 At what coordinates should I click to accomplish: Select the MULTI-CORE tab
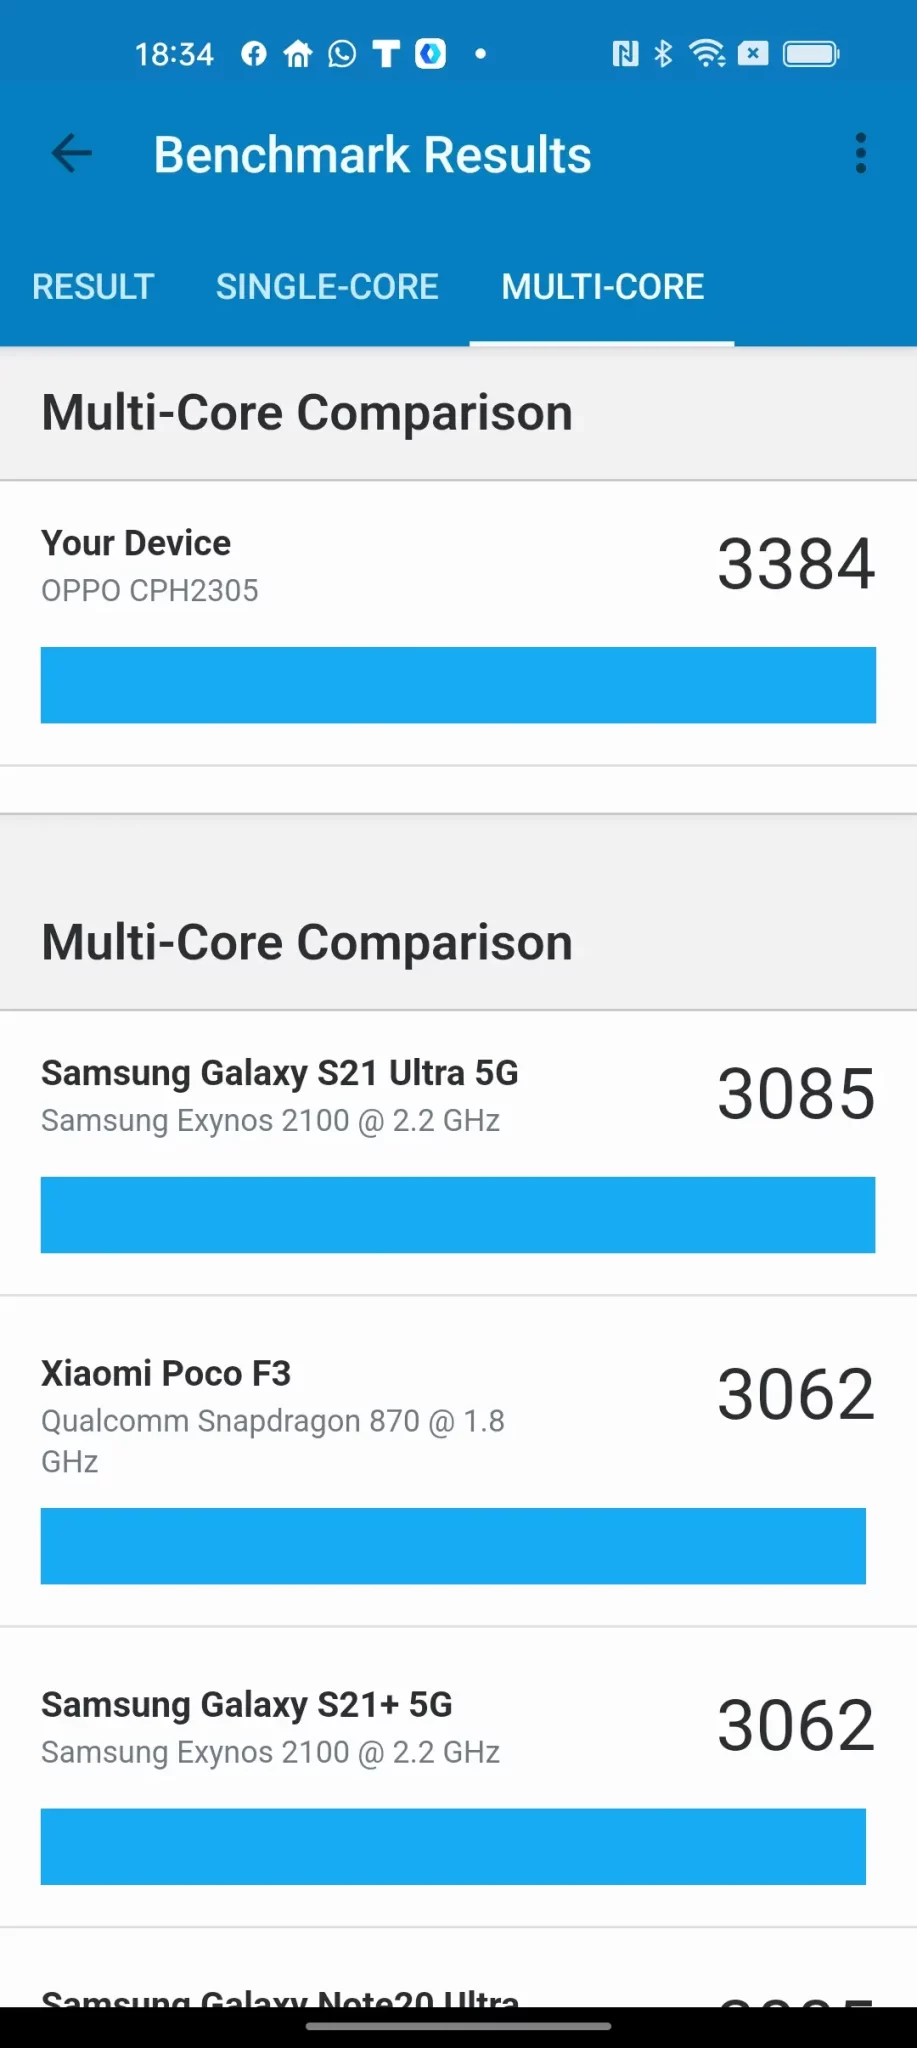pos(602,287)
